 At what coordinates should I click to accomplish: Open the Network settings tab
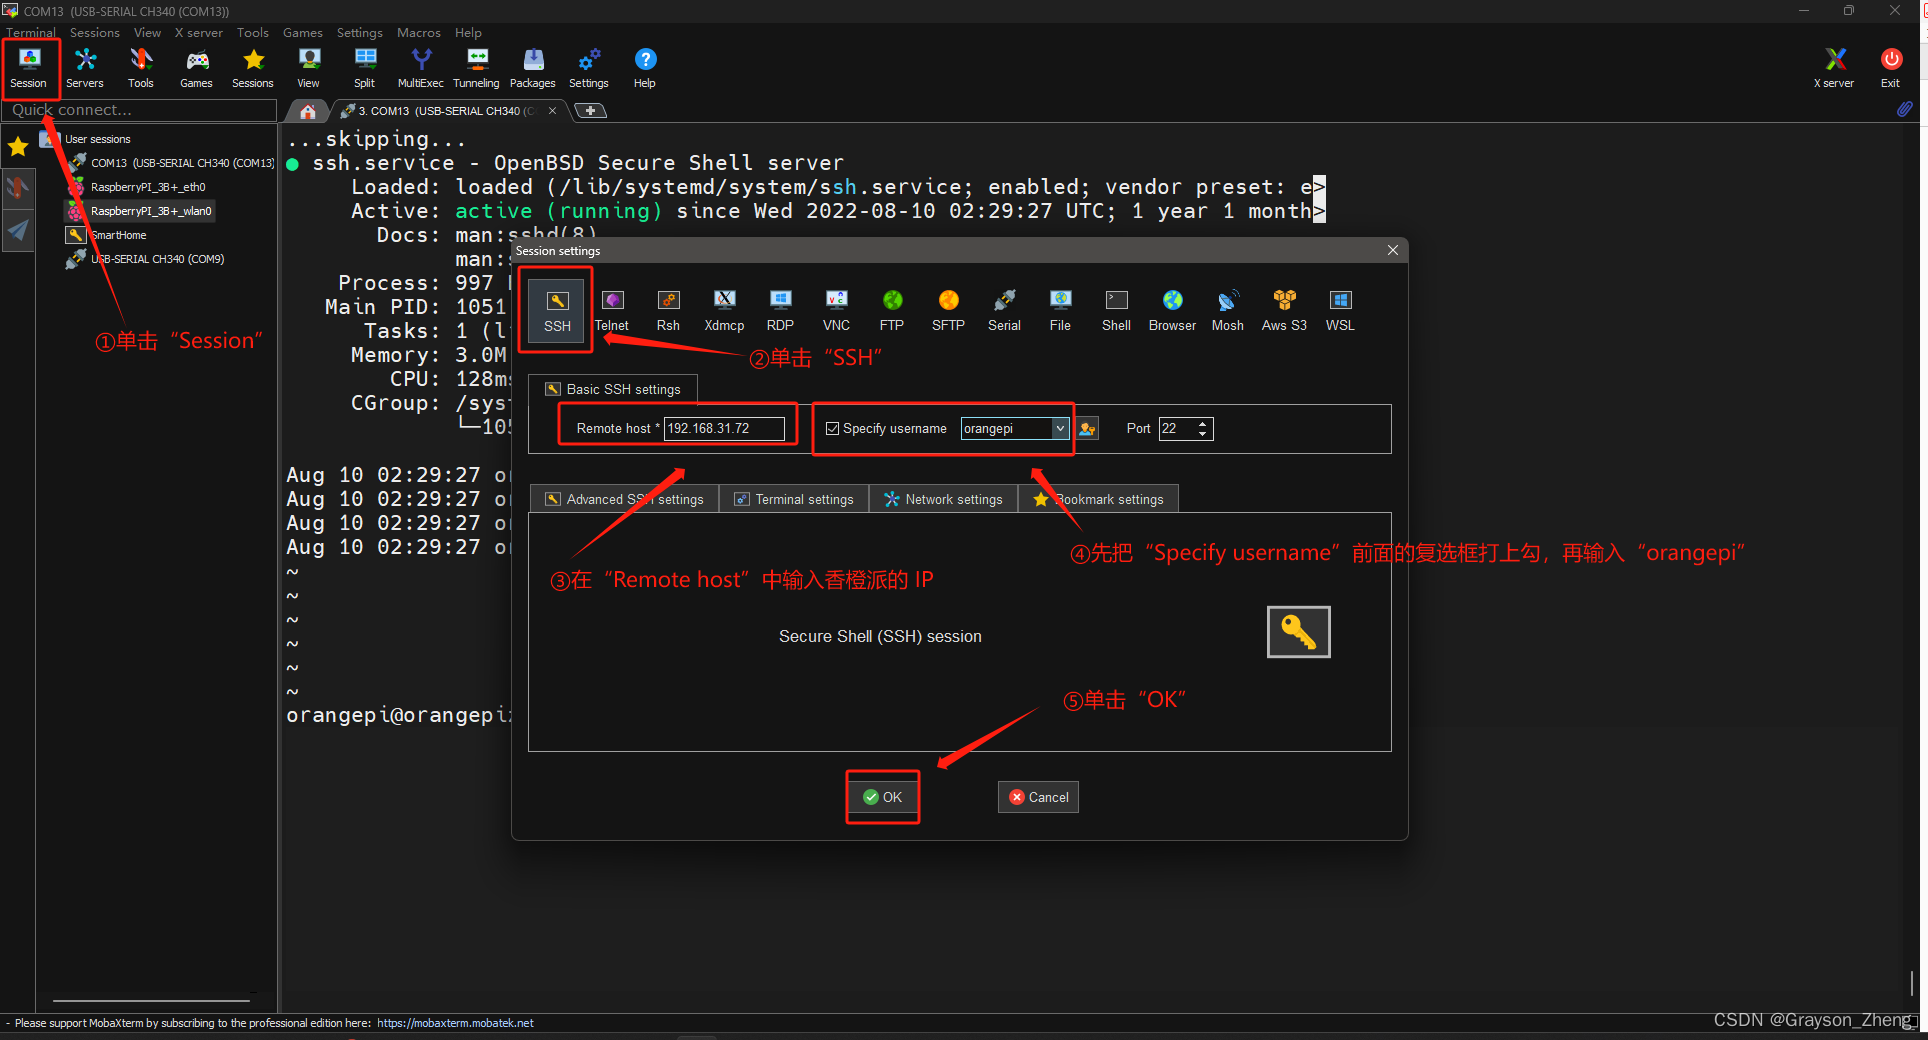coord(943,499)
